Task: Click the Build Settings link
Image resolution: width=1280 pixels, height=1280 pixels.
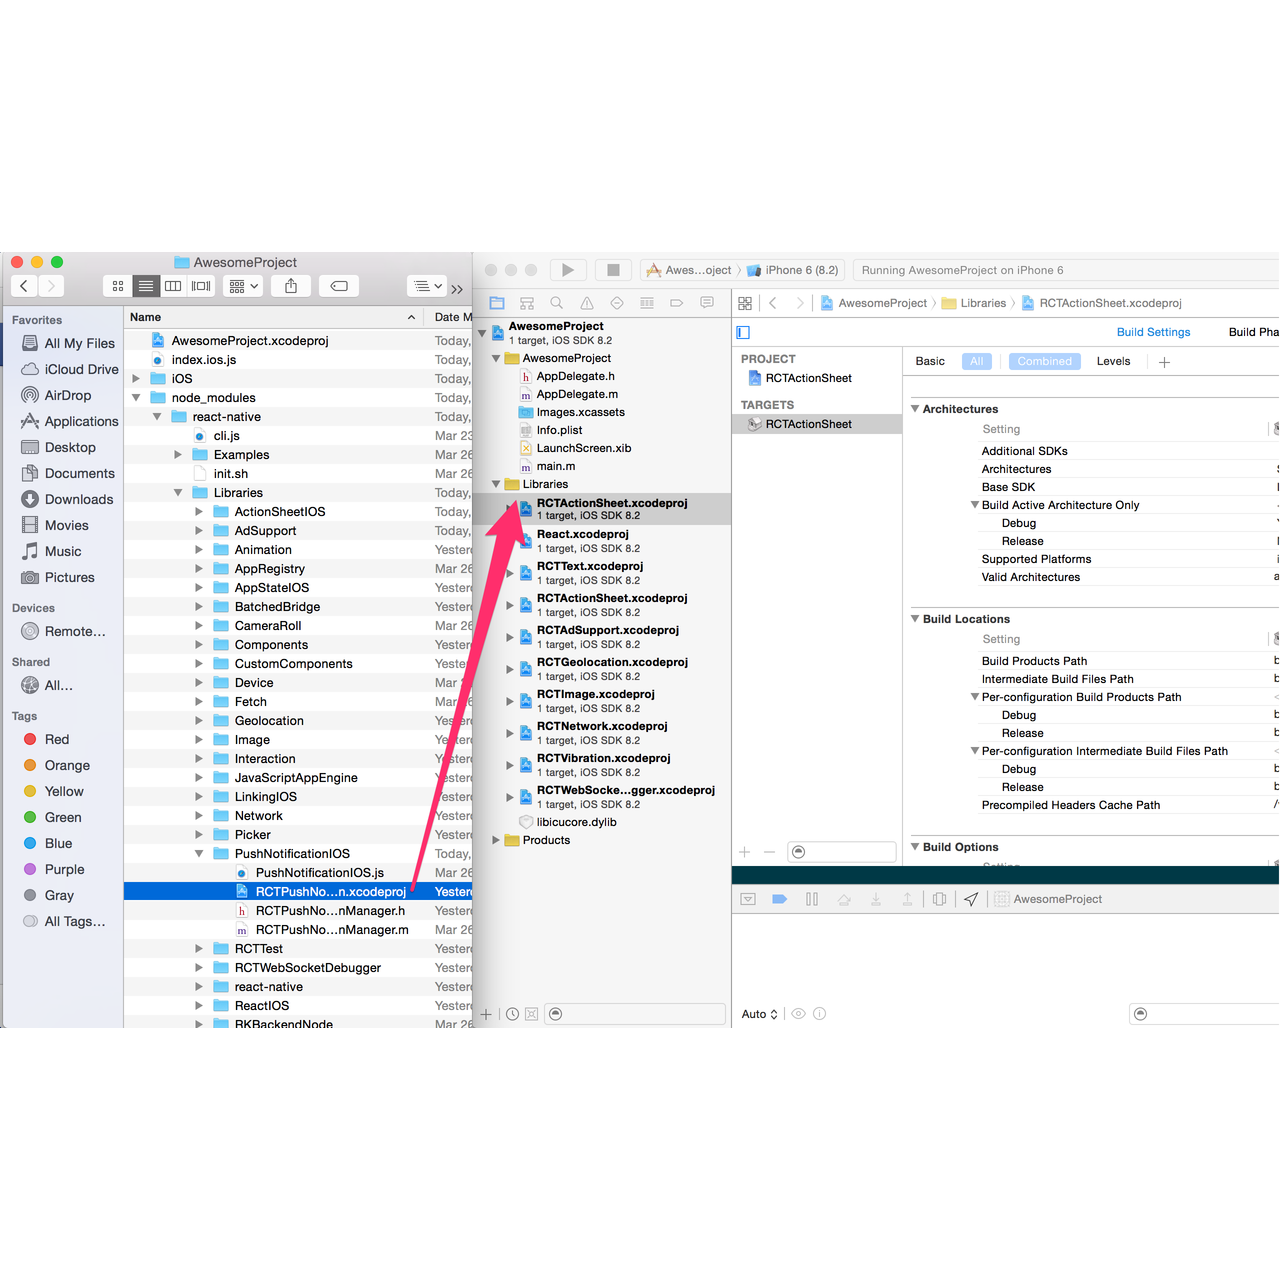Action: [x=1153, y=331]
